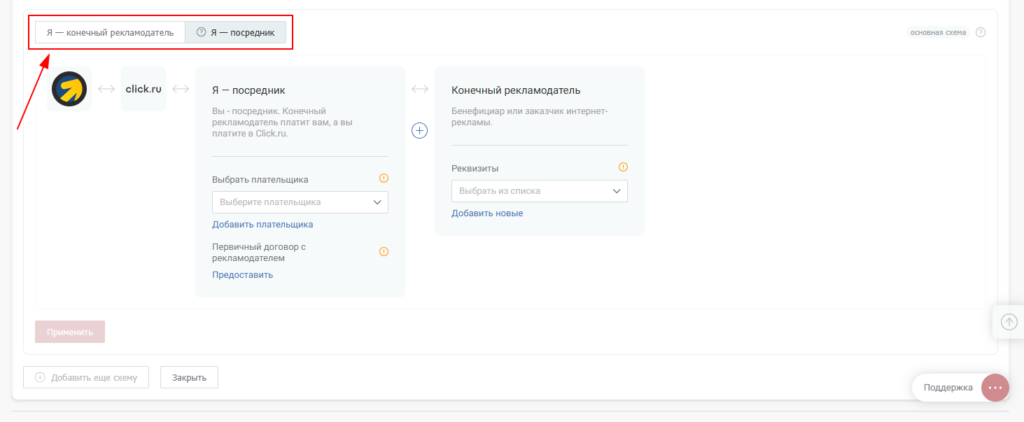This screenshot has height=422, width=1024.
Task: Expand the «Выбрать из списка» requisites dropdown
Action: pos(539,190)
